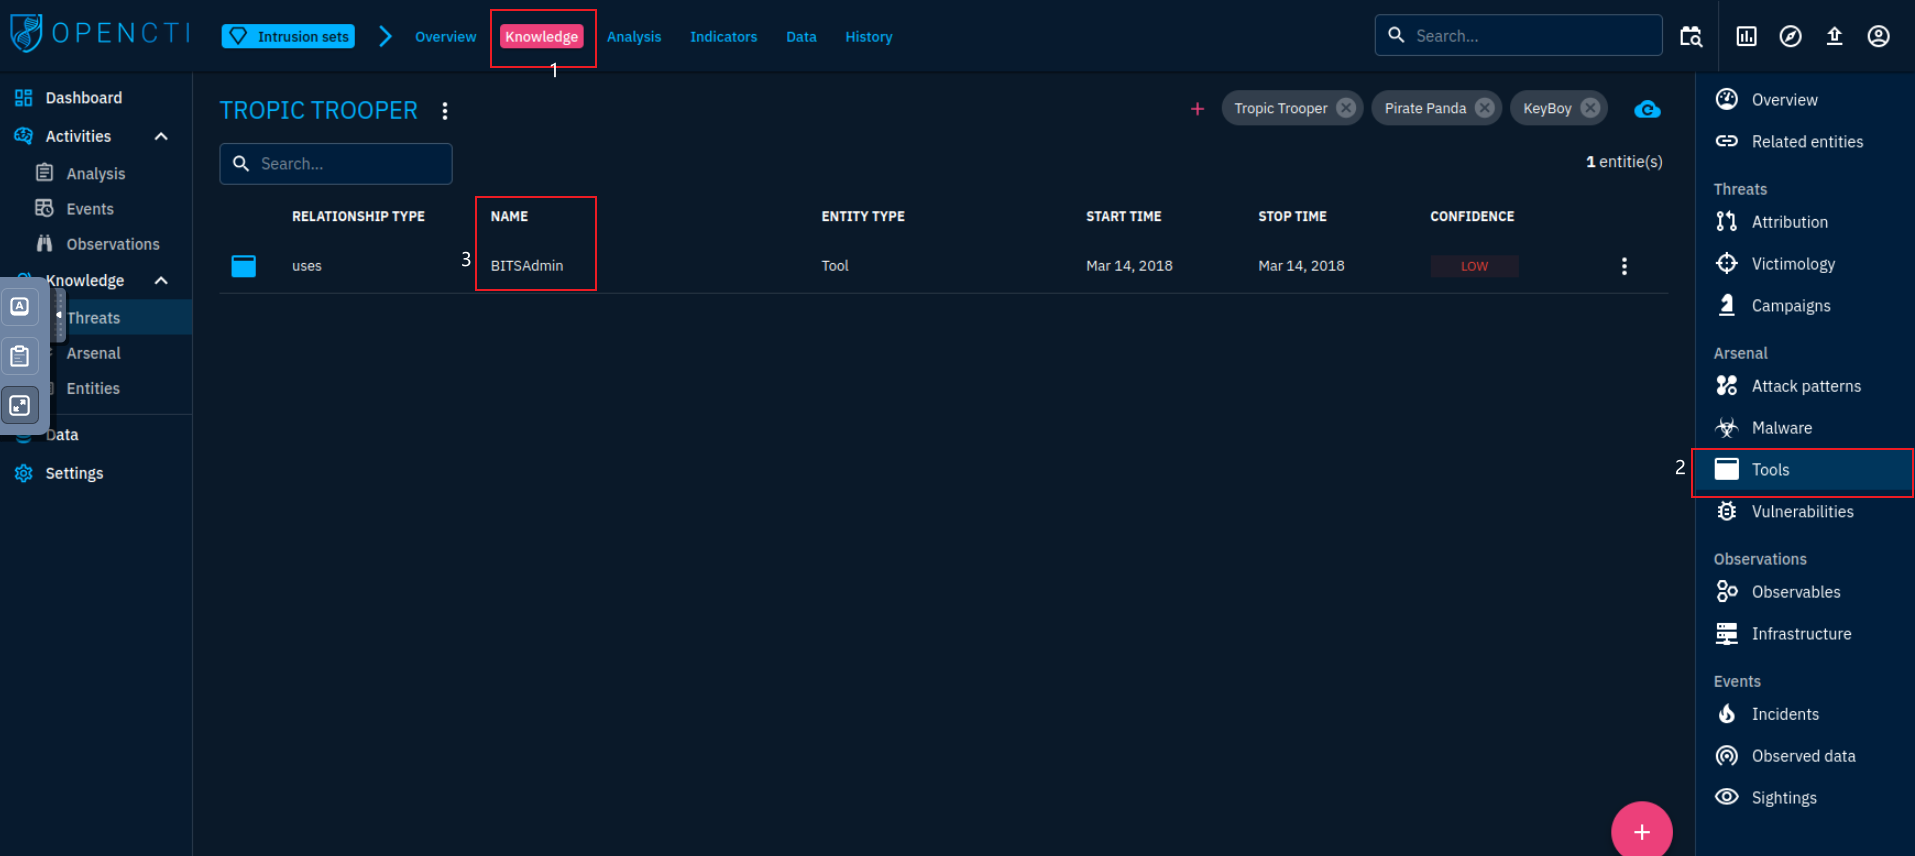Open Victimology in right panel
The width and height of the screenshot is (1915, 856).
coord(1804,264)
